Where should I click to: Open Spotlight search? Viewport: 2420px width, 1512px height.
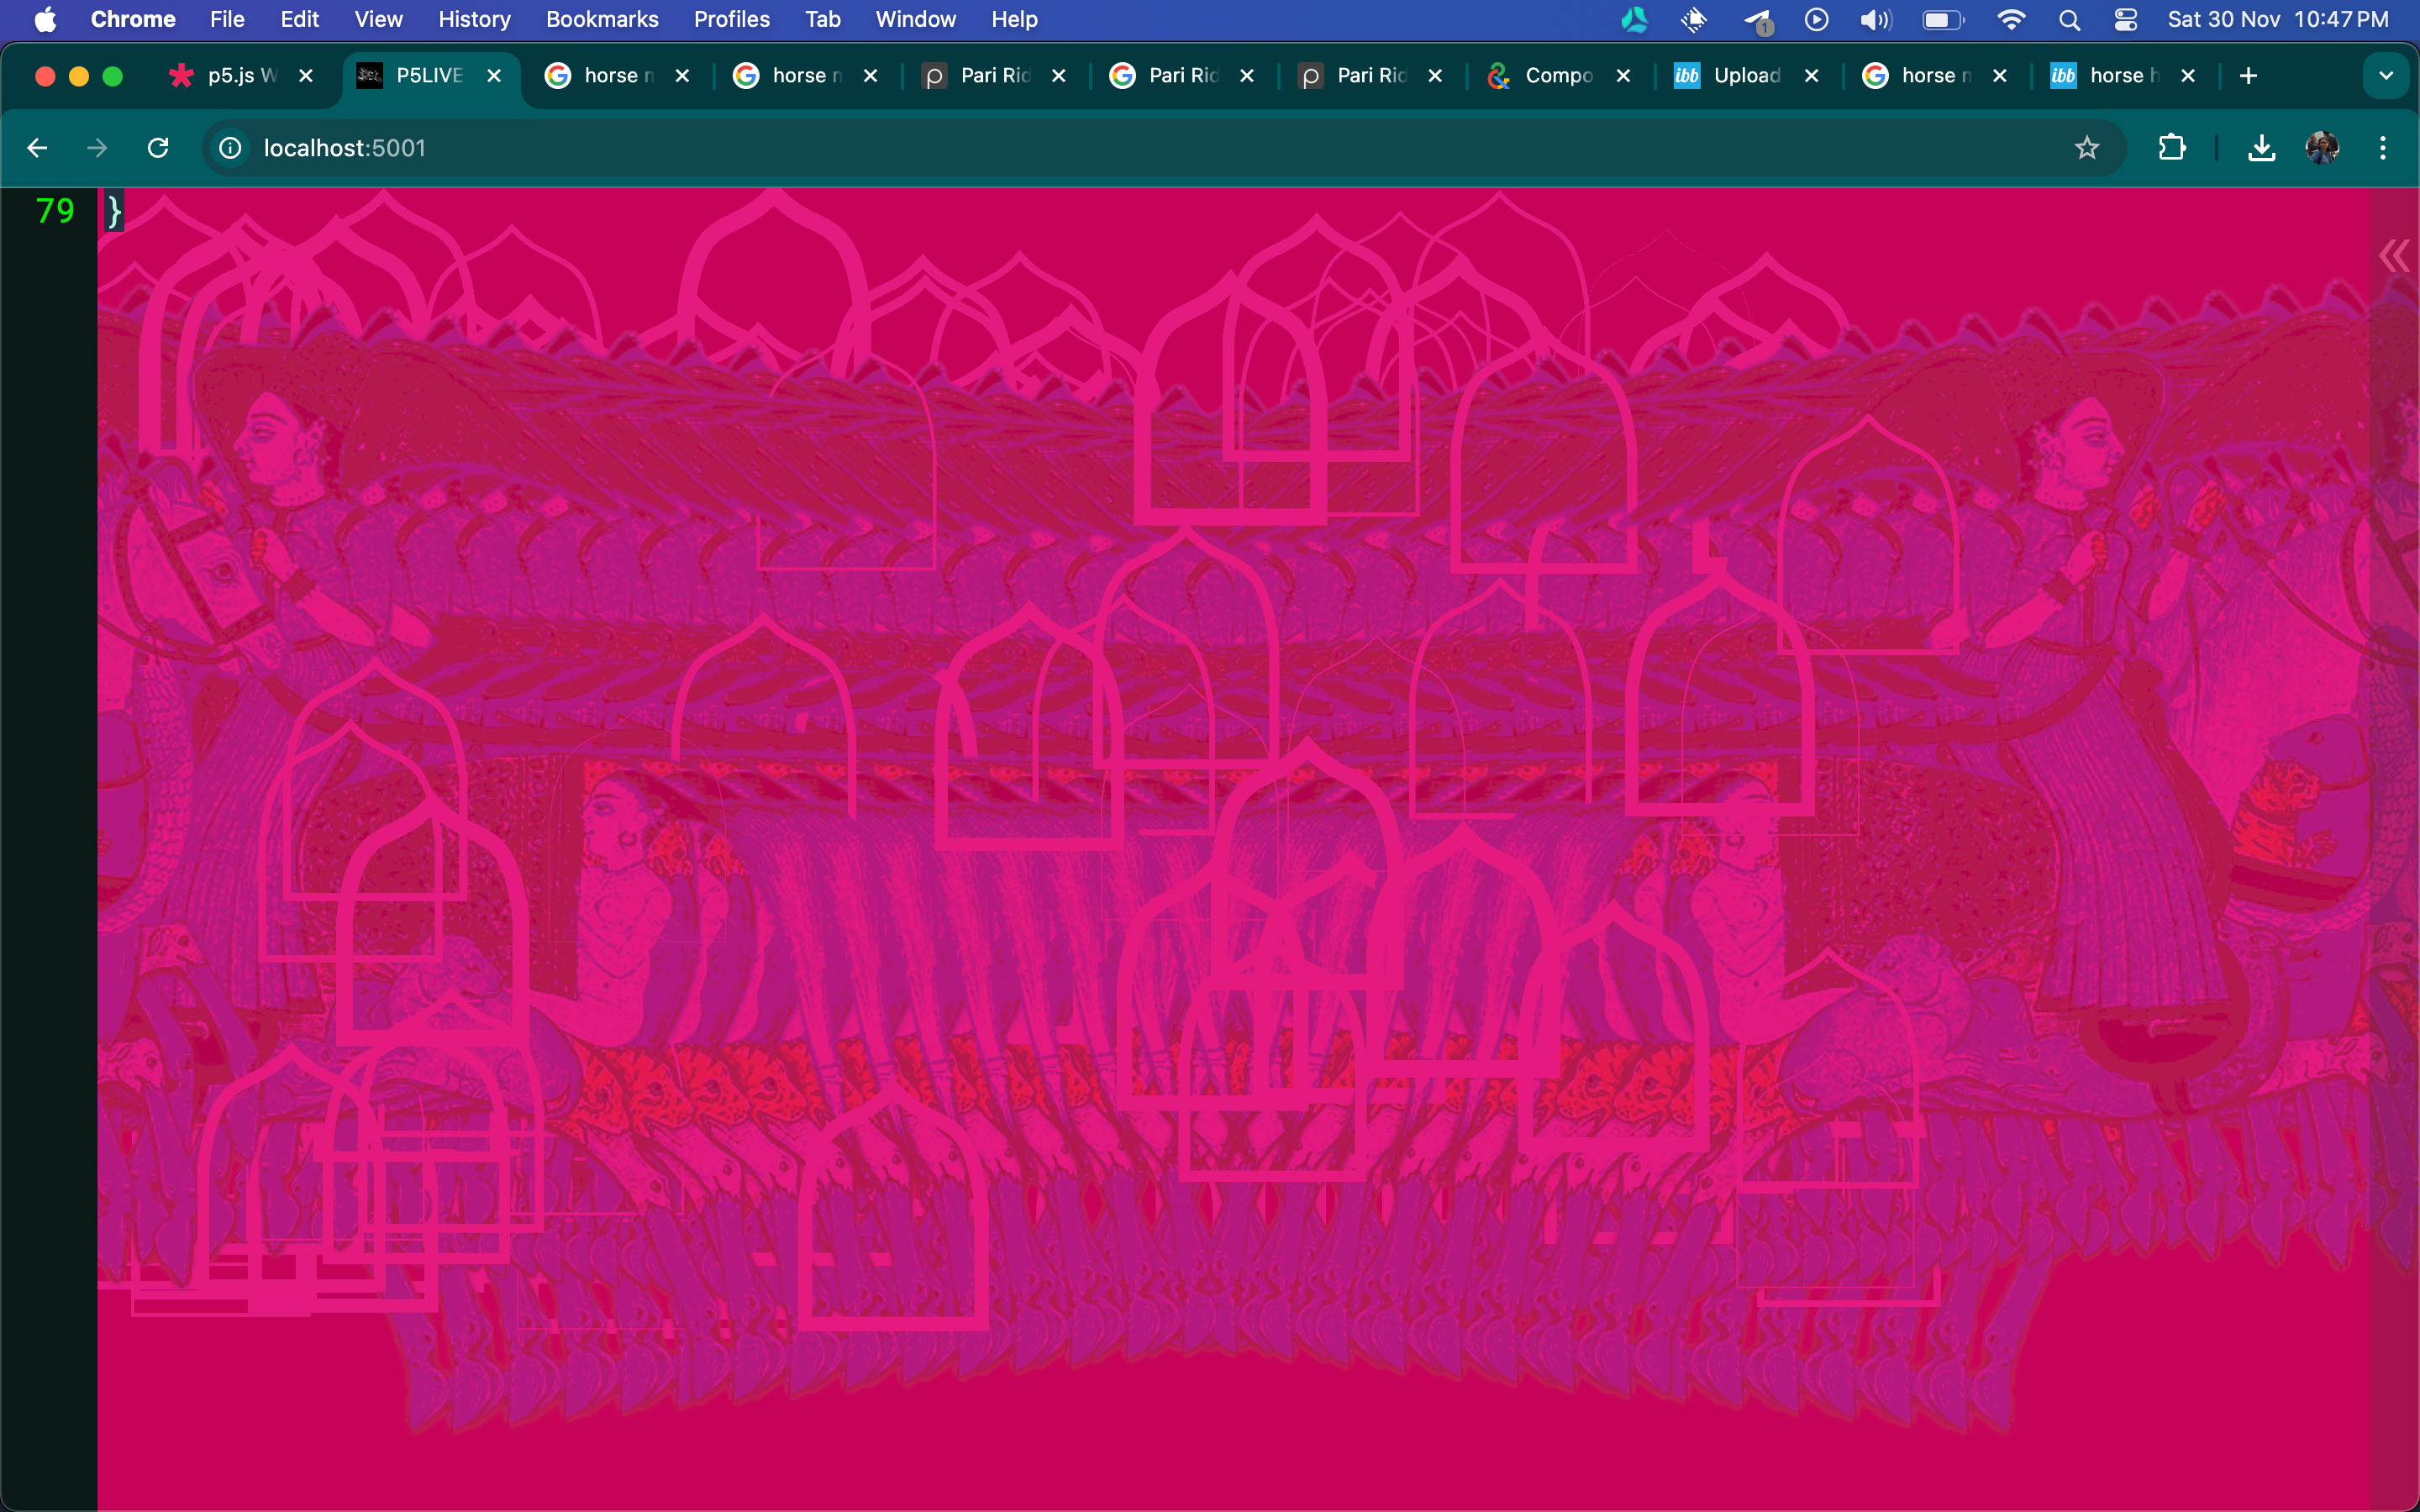[x=2069, y=19]
